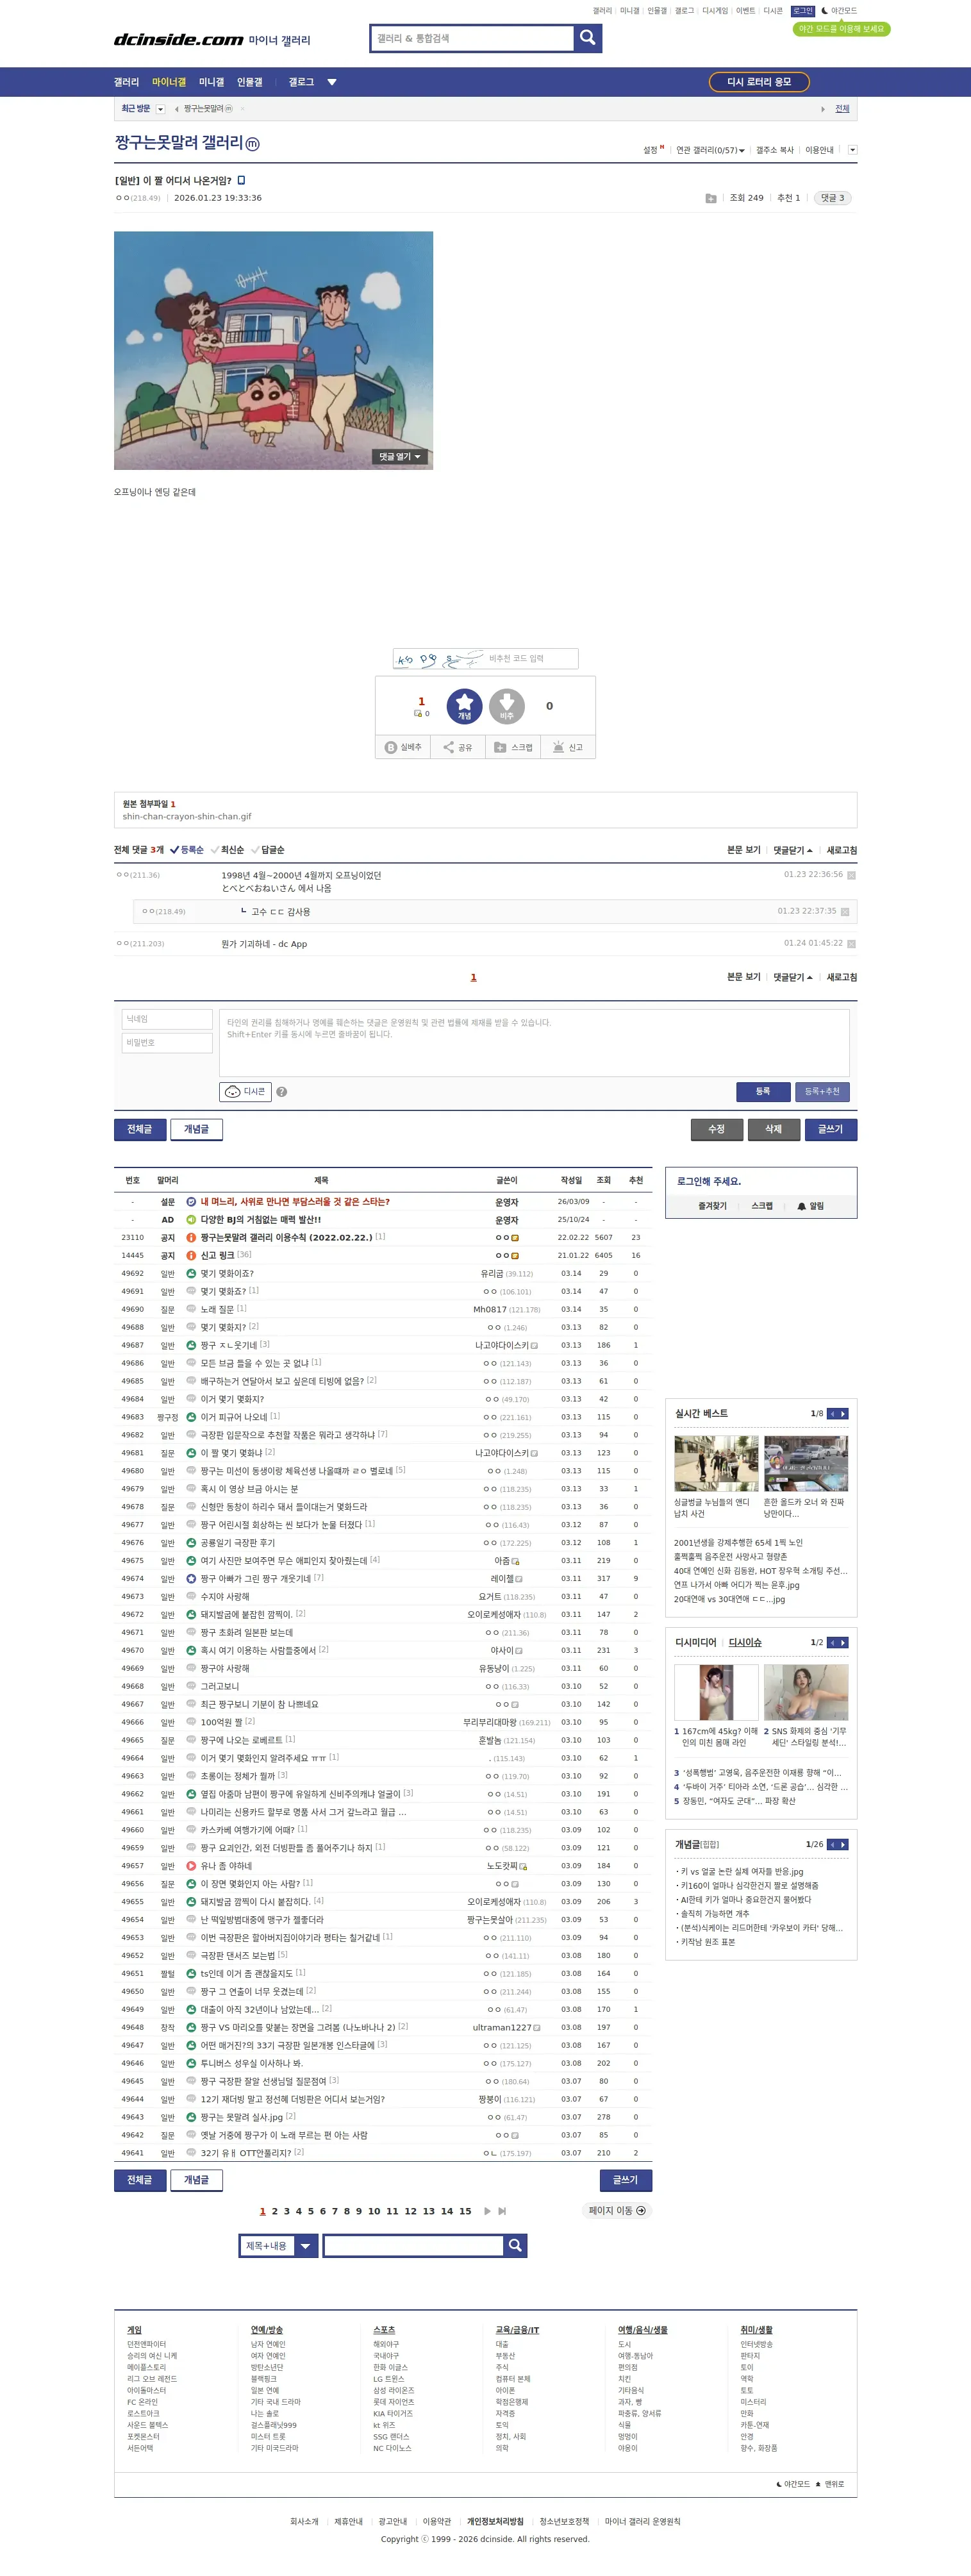This screenshot has height=2576, width=971.
Task: Open the 최근 방문 dropdown arrow
Action: click(161, 109)
